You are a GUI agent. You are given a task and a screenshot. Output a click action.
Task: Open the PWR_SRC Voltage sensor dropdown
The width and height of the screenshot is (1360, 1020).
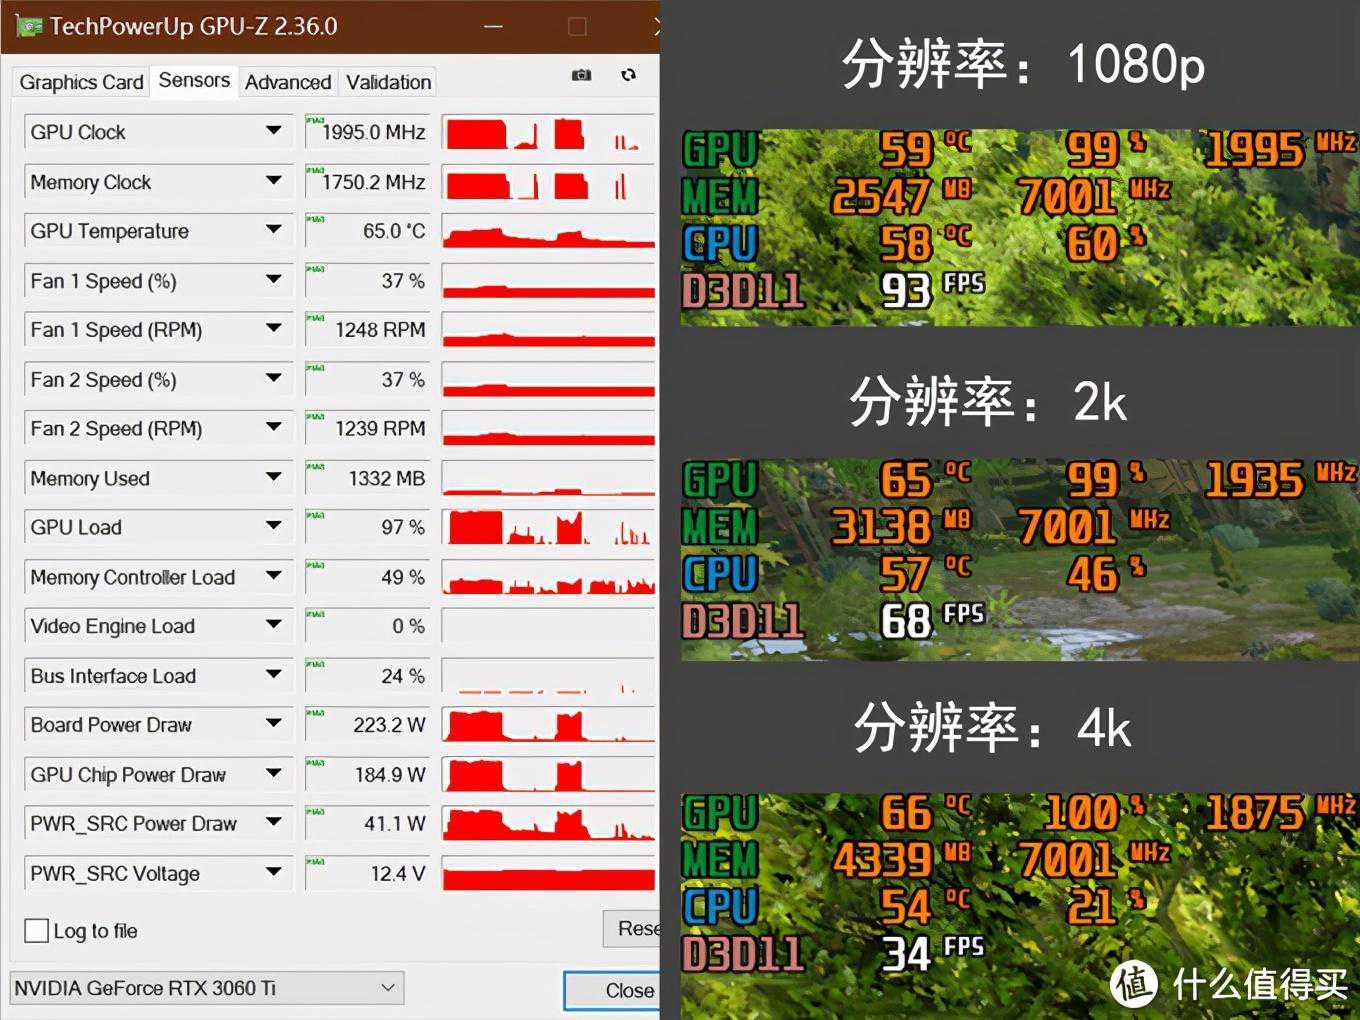273,873
